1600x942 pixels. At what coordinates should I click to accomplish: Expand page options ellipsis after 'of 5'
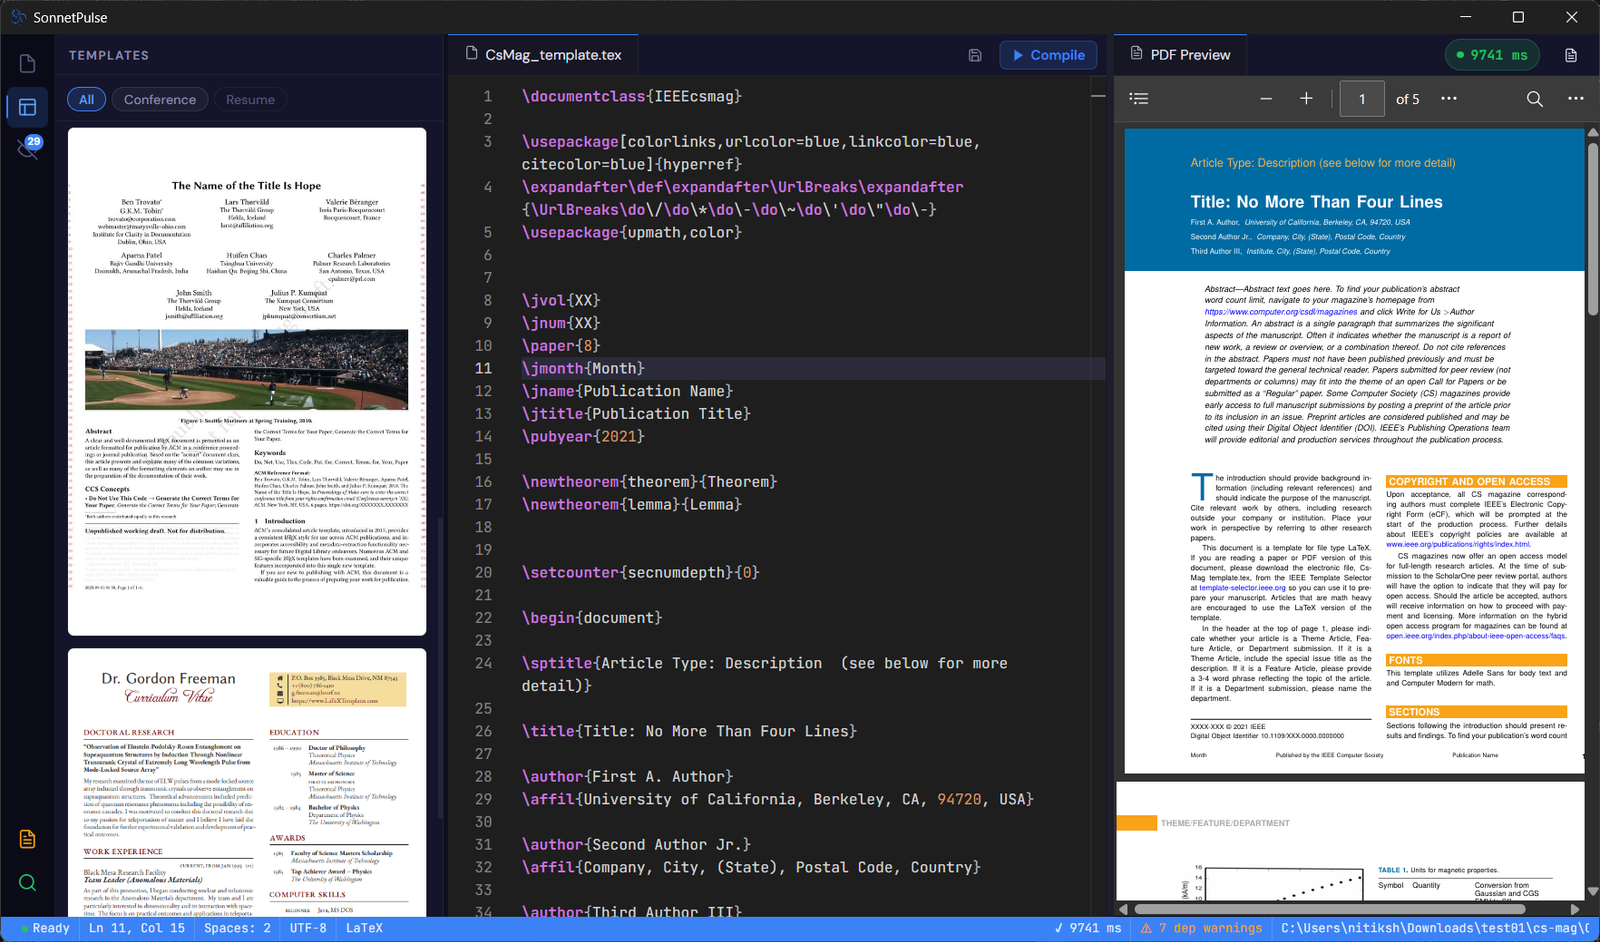tap(1449, 98)
